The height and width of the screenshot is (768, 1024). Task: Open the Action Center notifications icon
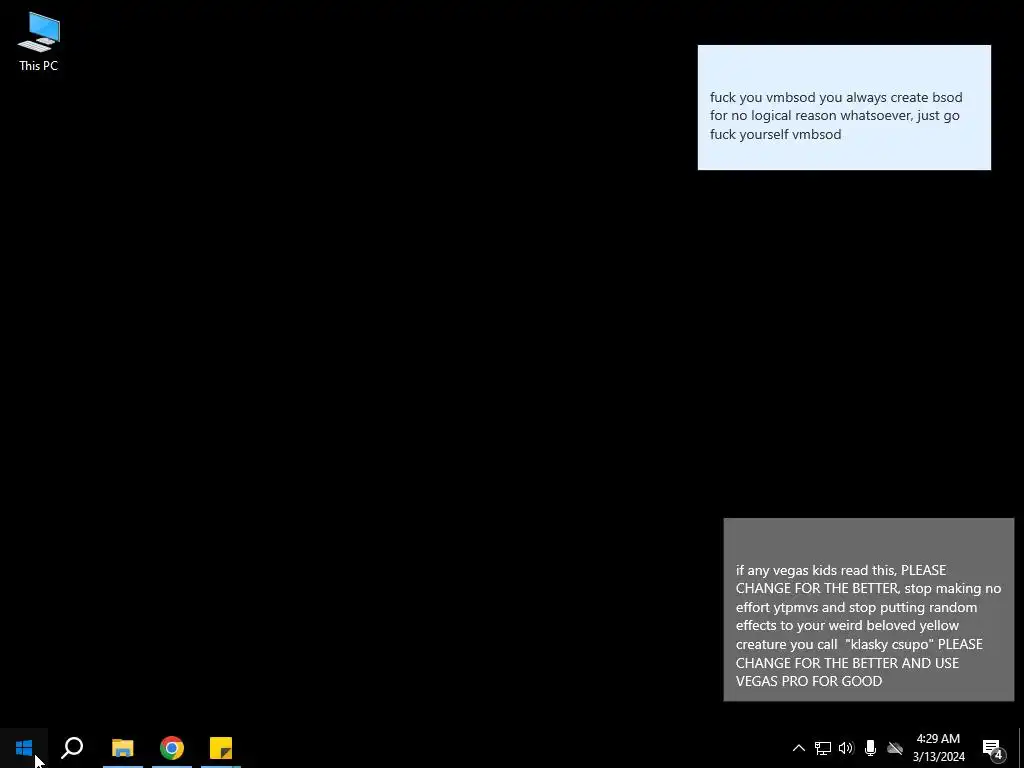[x=993, y=748]
